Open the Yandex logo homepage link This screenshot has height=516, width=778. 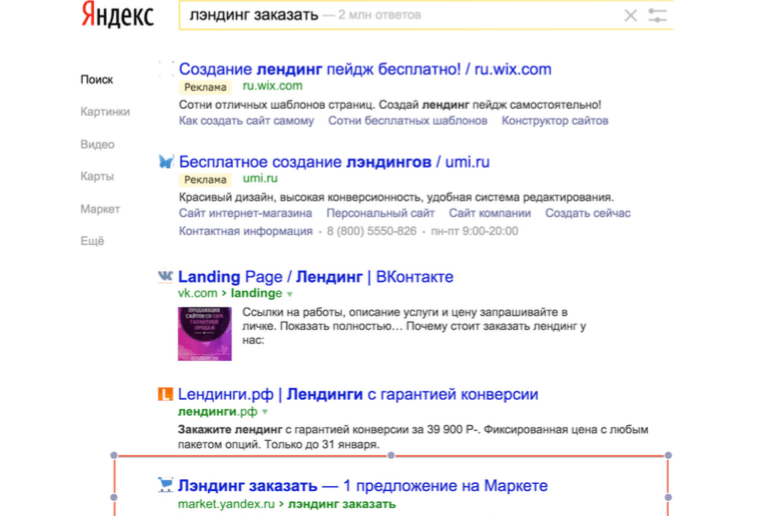[118, 15]
